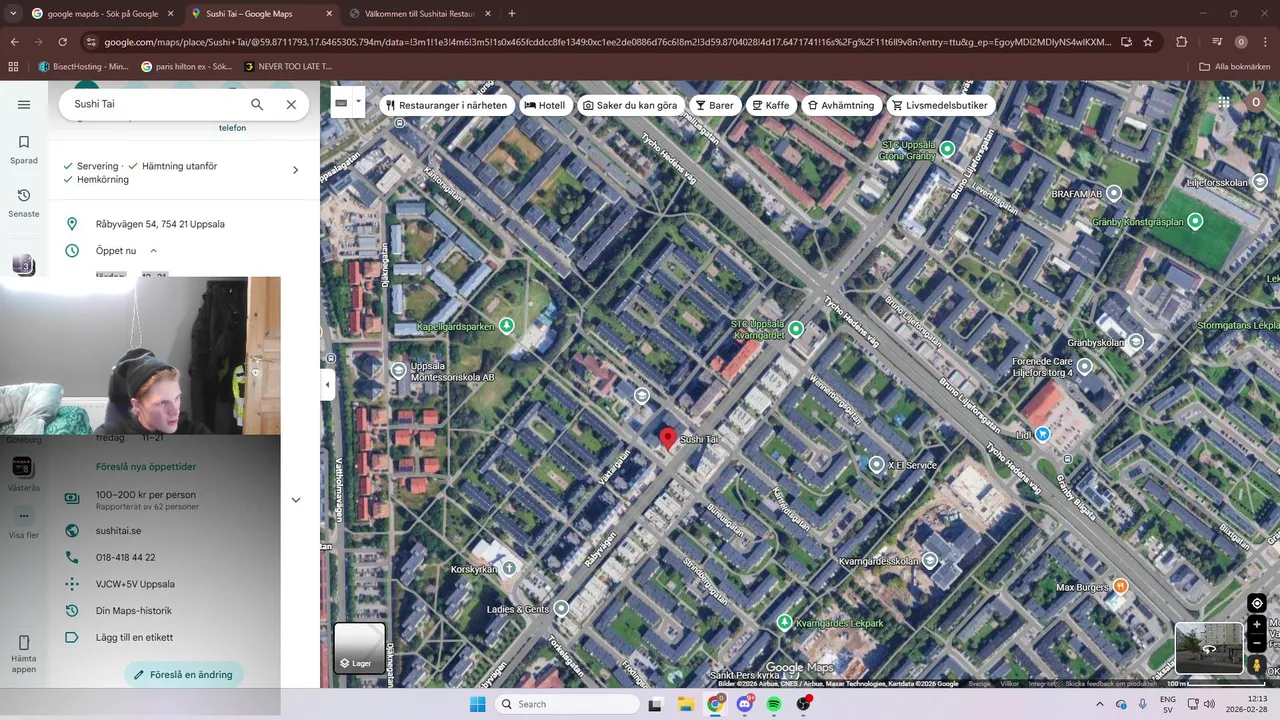This screenshot has height=720, width=1280.
Task: Click the red Sushi Tai map pin
Action: click(667, 438)
